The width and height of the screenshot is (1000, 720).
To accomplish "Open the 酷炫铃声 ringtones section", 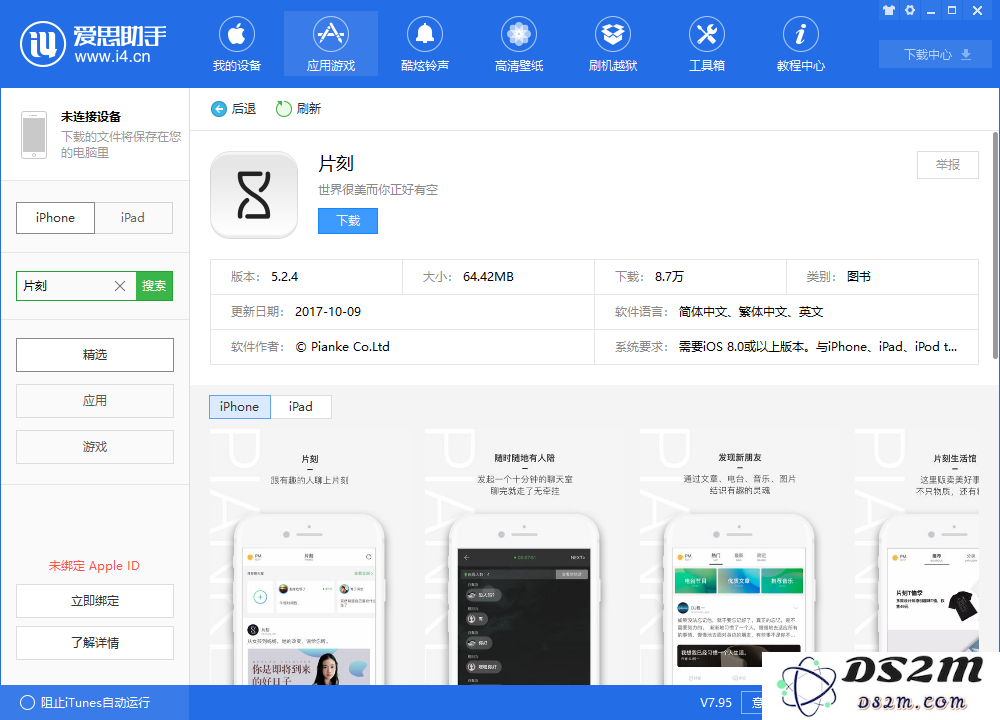I will coord(425,44).
